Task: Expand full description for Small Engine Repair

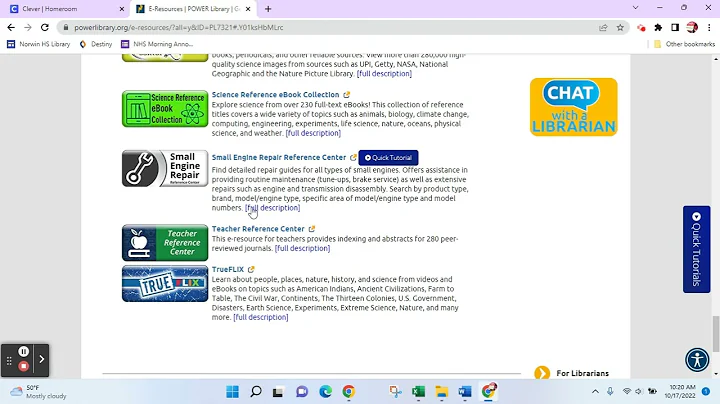Action: point(273,208)
